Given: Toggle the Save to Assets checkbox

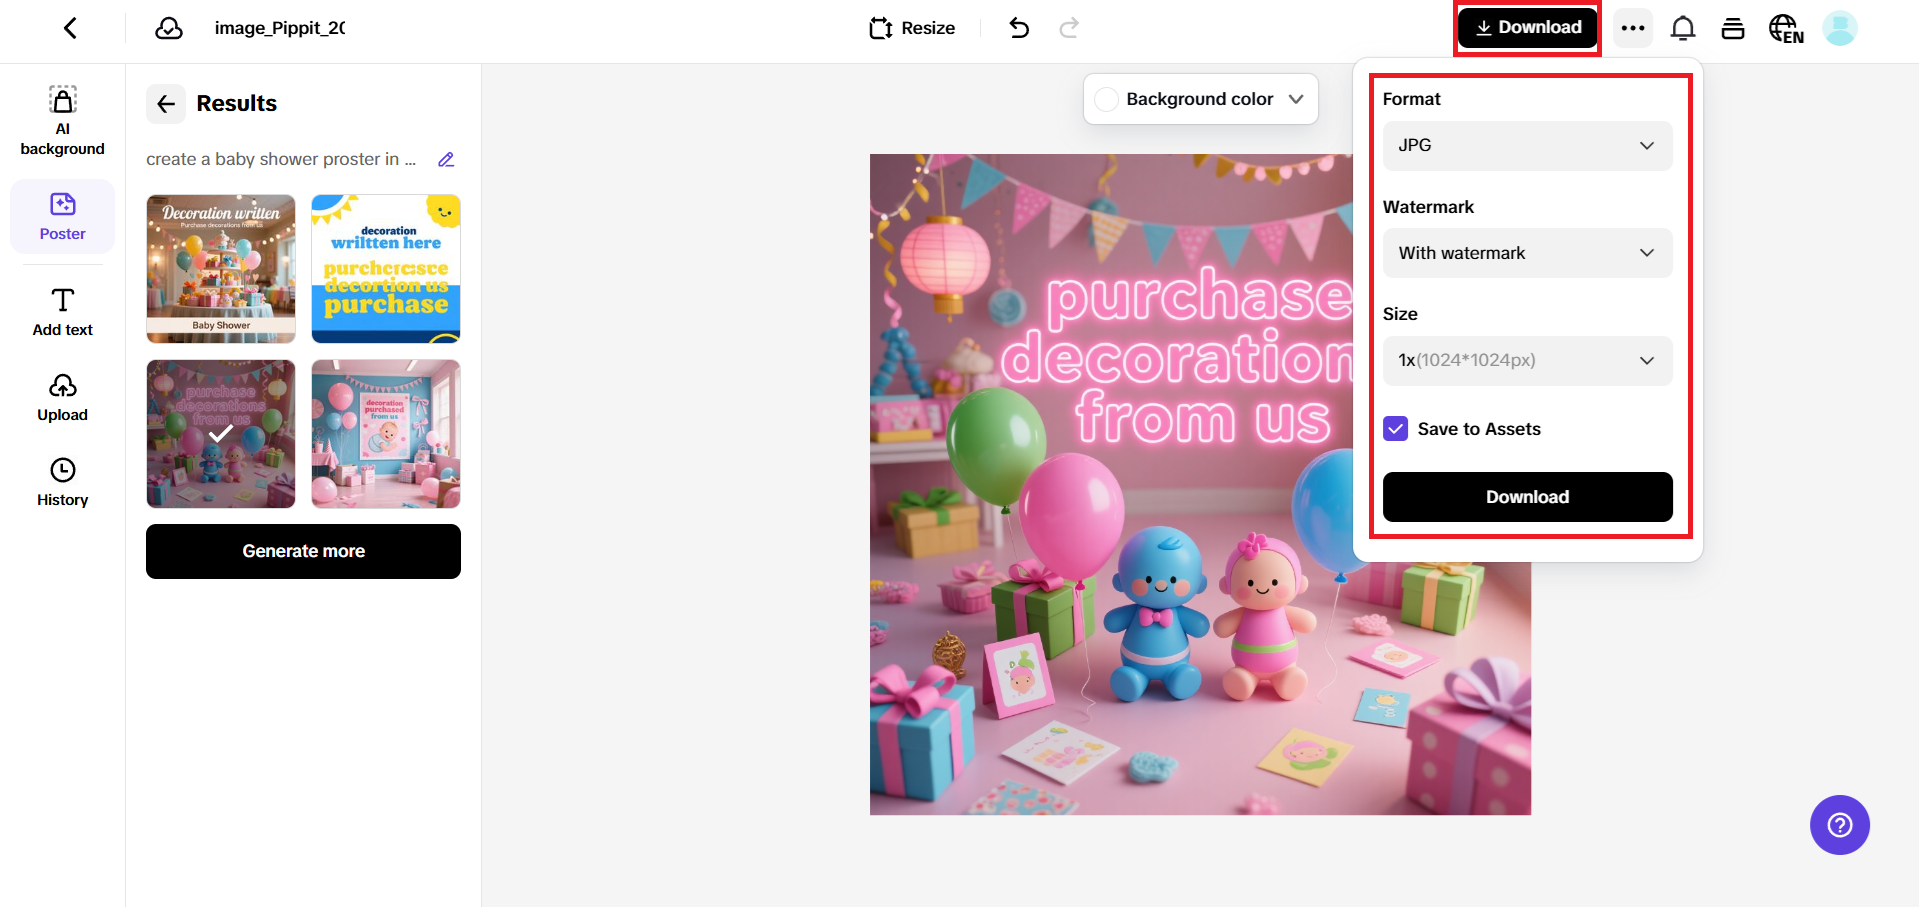Looking at the screenshot, I should [x=1396, y=429].
